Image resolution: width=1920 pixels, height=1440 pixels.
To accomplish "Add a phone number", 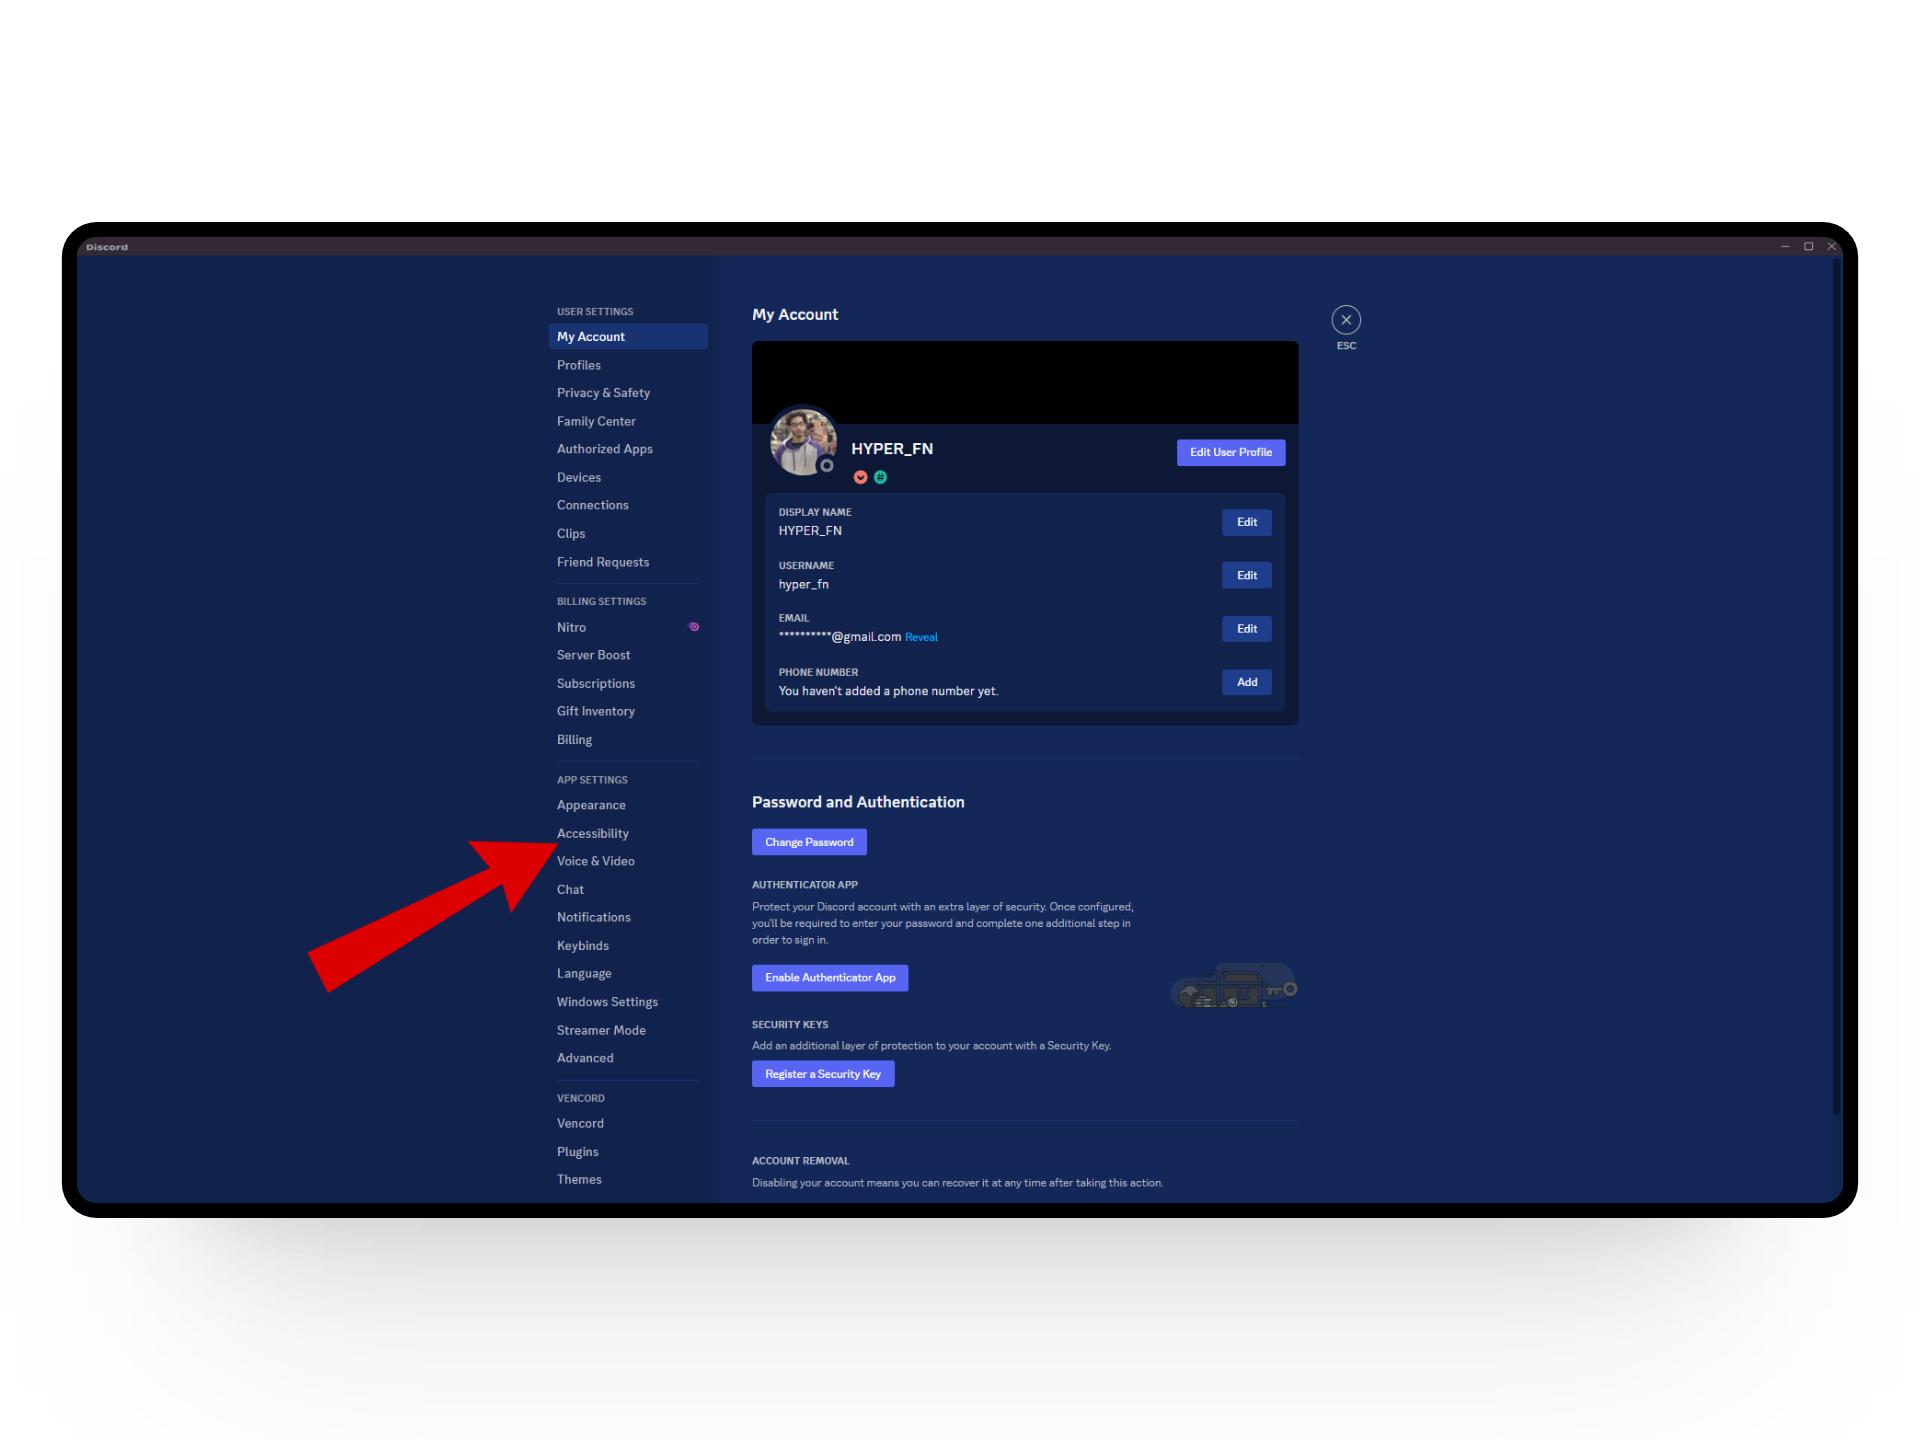I will pos(1246,682).
